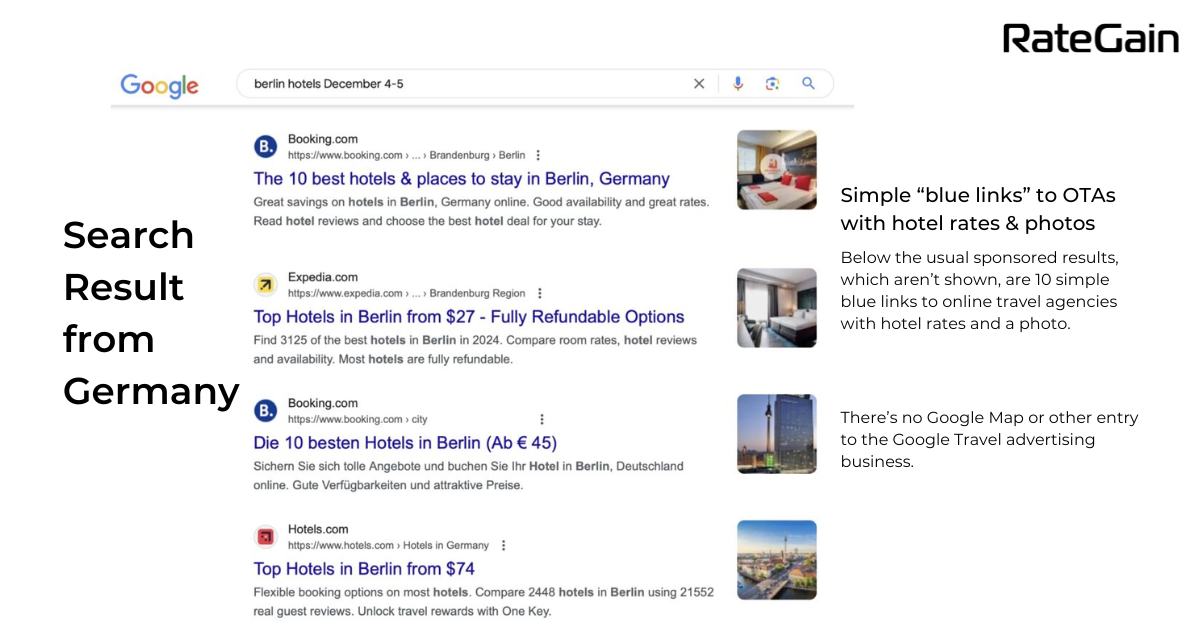
Task: Open the three-dot menu next to Hotels.com result
Action: tap(503, 545)
